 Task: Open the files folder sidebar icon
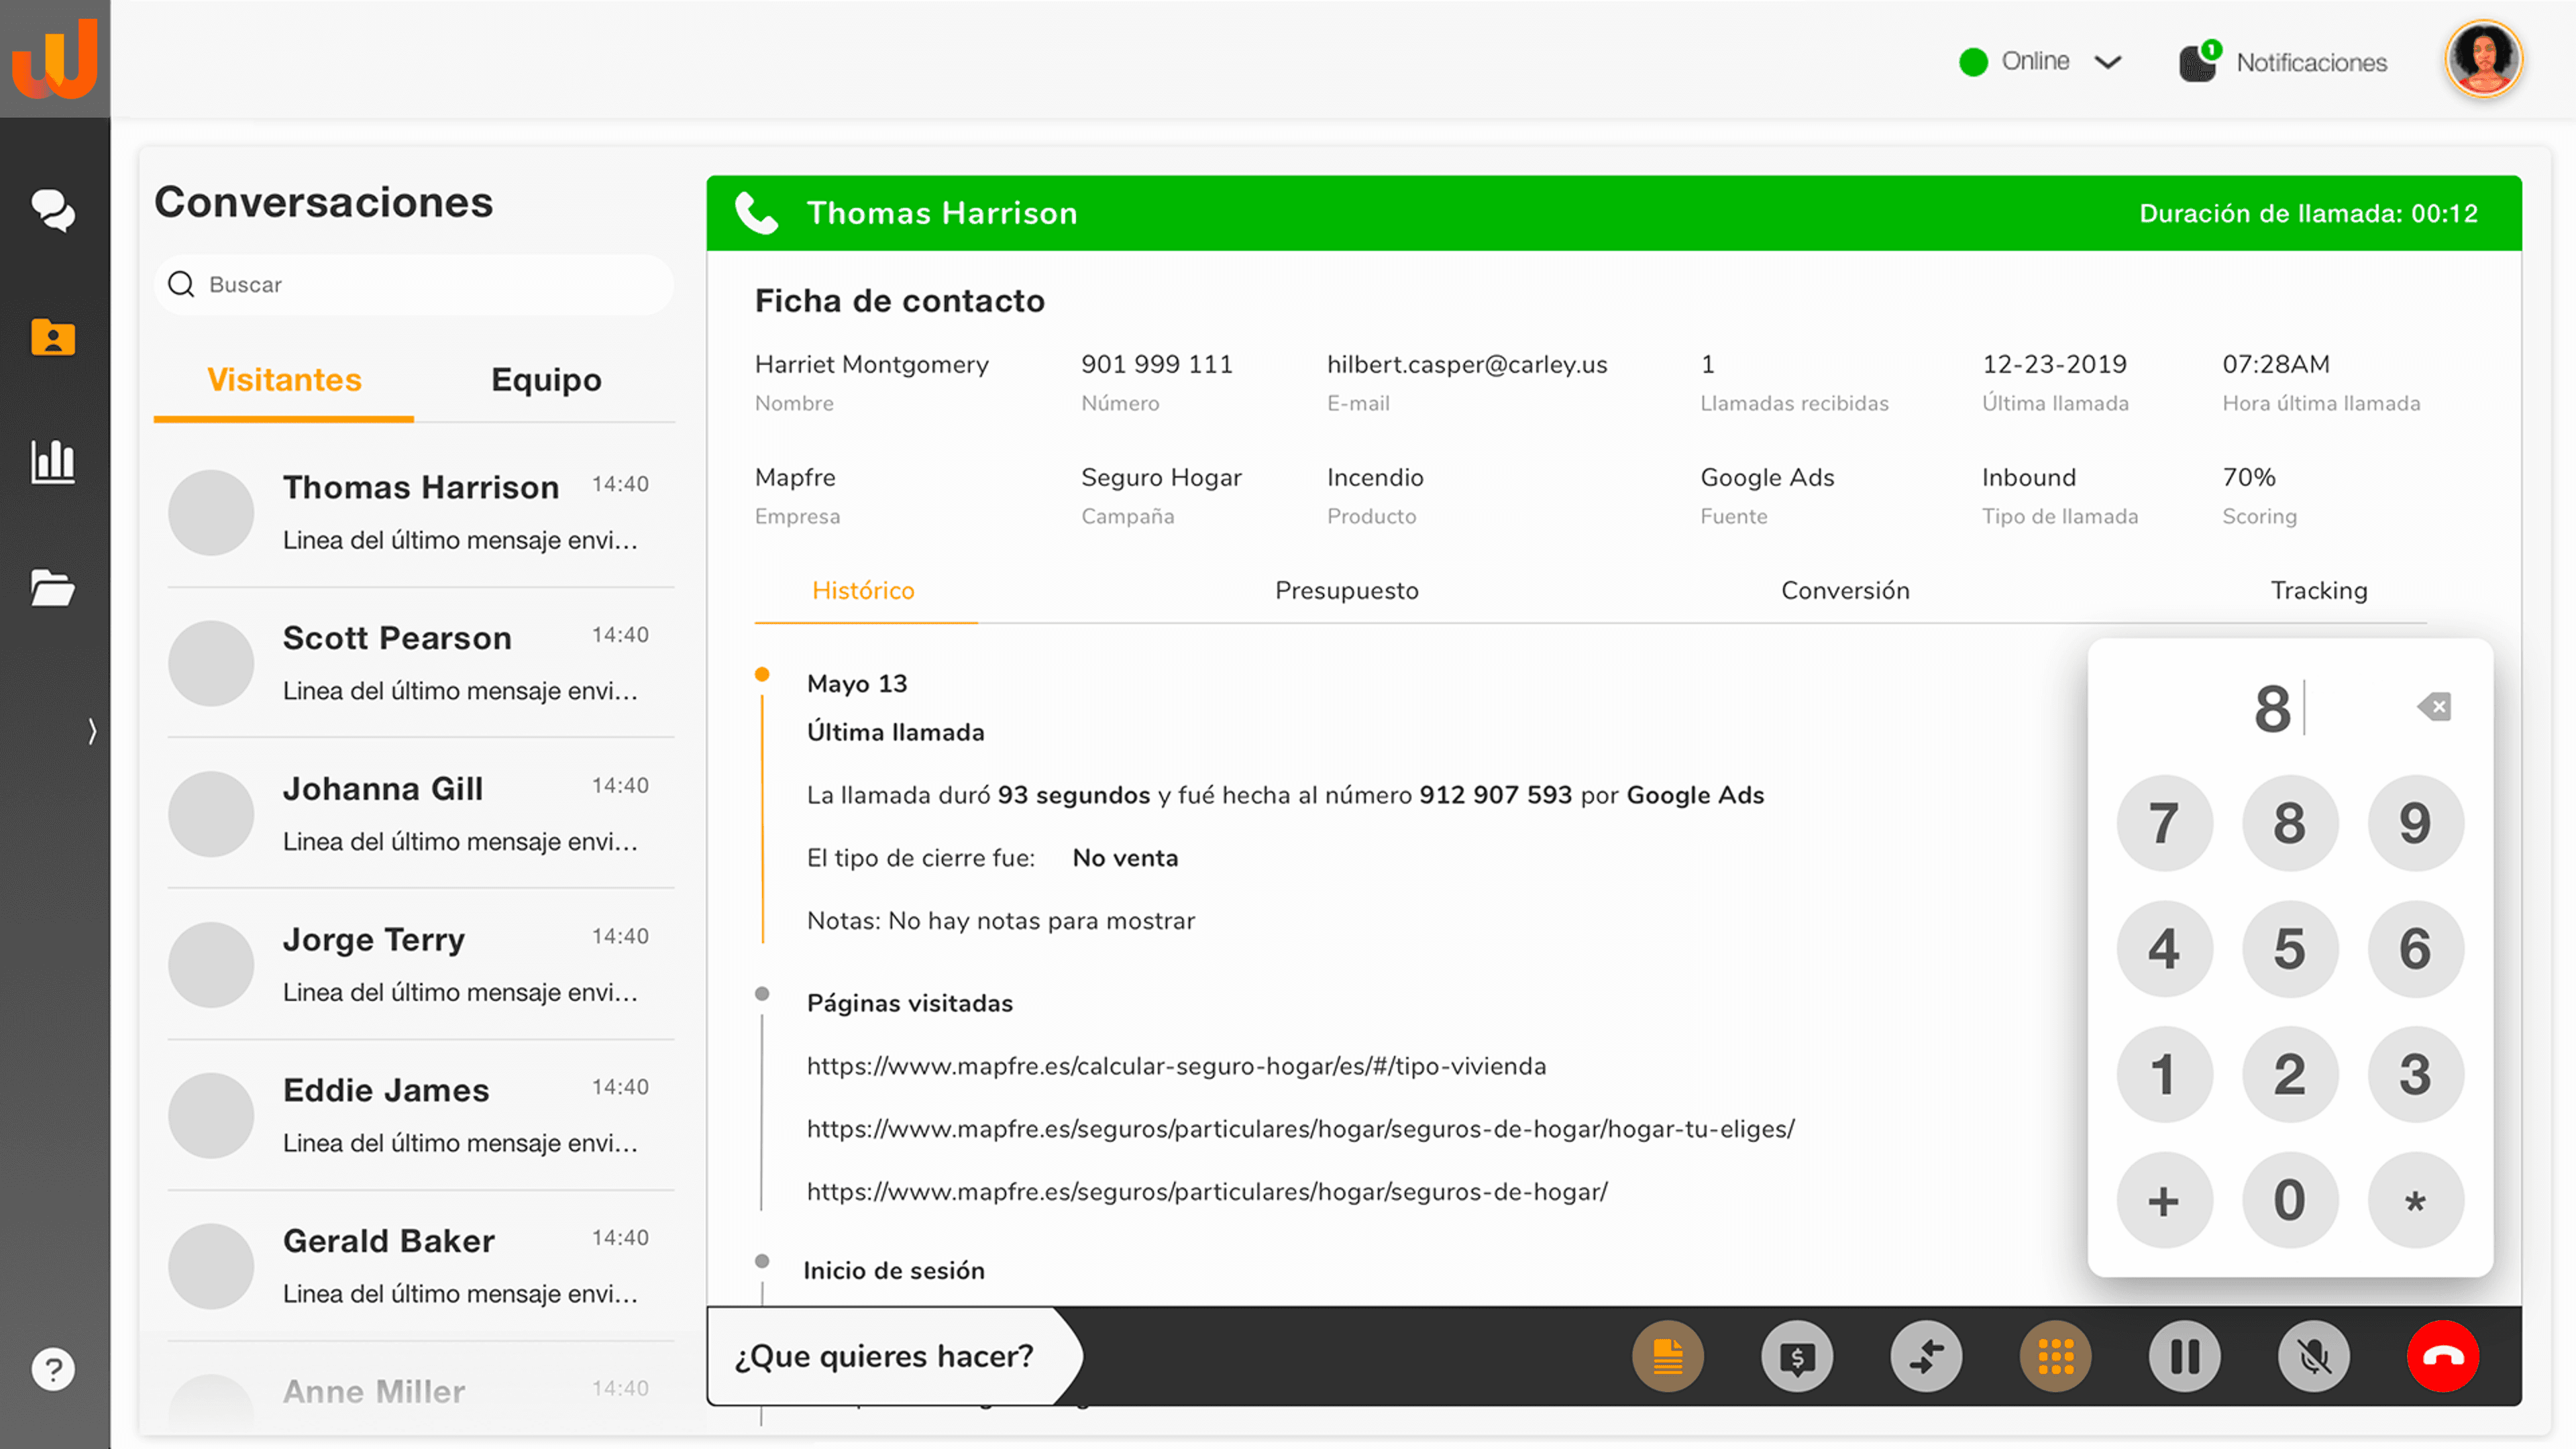pyautogui.click(x=53, y=588)
